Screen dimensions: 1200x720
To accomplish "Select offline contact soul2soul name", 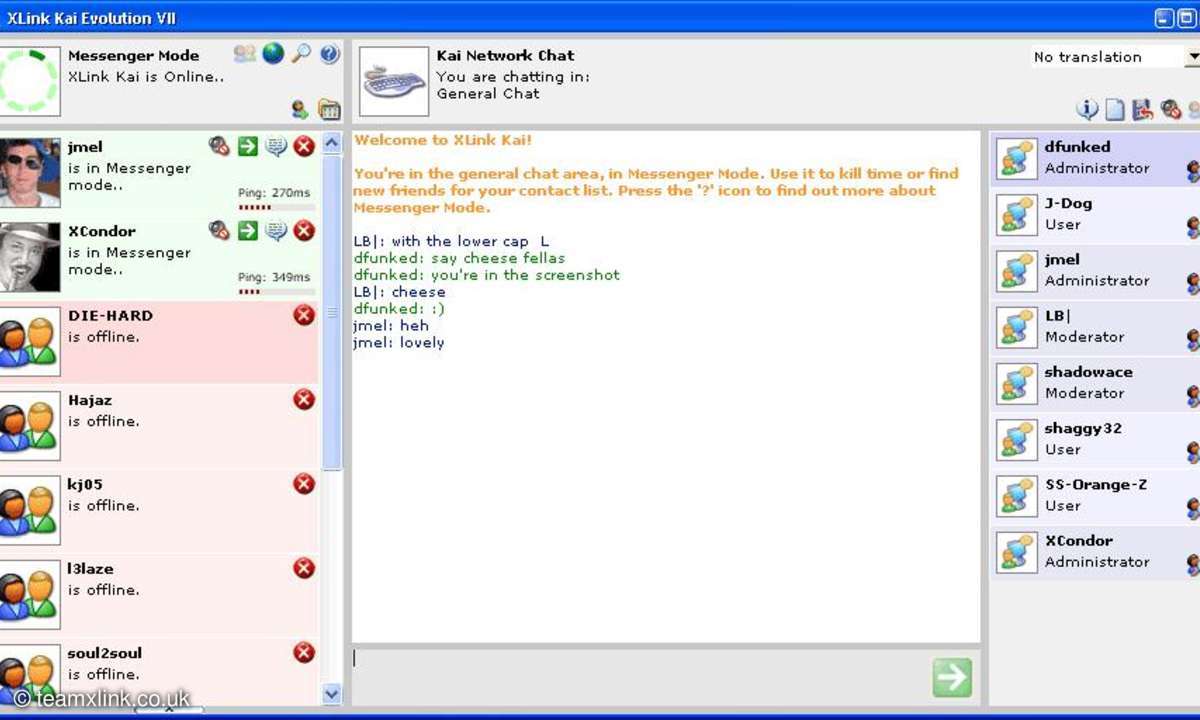I will click(x=105, y=653).
